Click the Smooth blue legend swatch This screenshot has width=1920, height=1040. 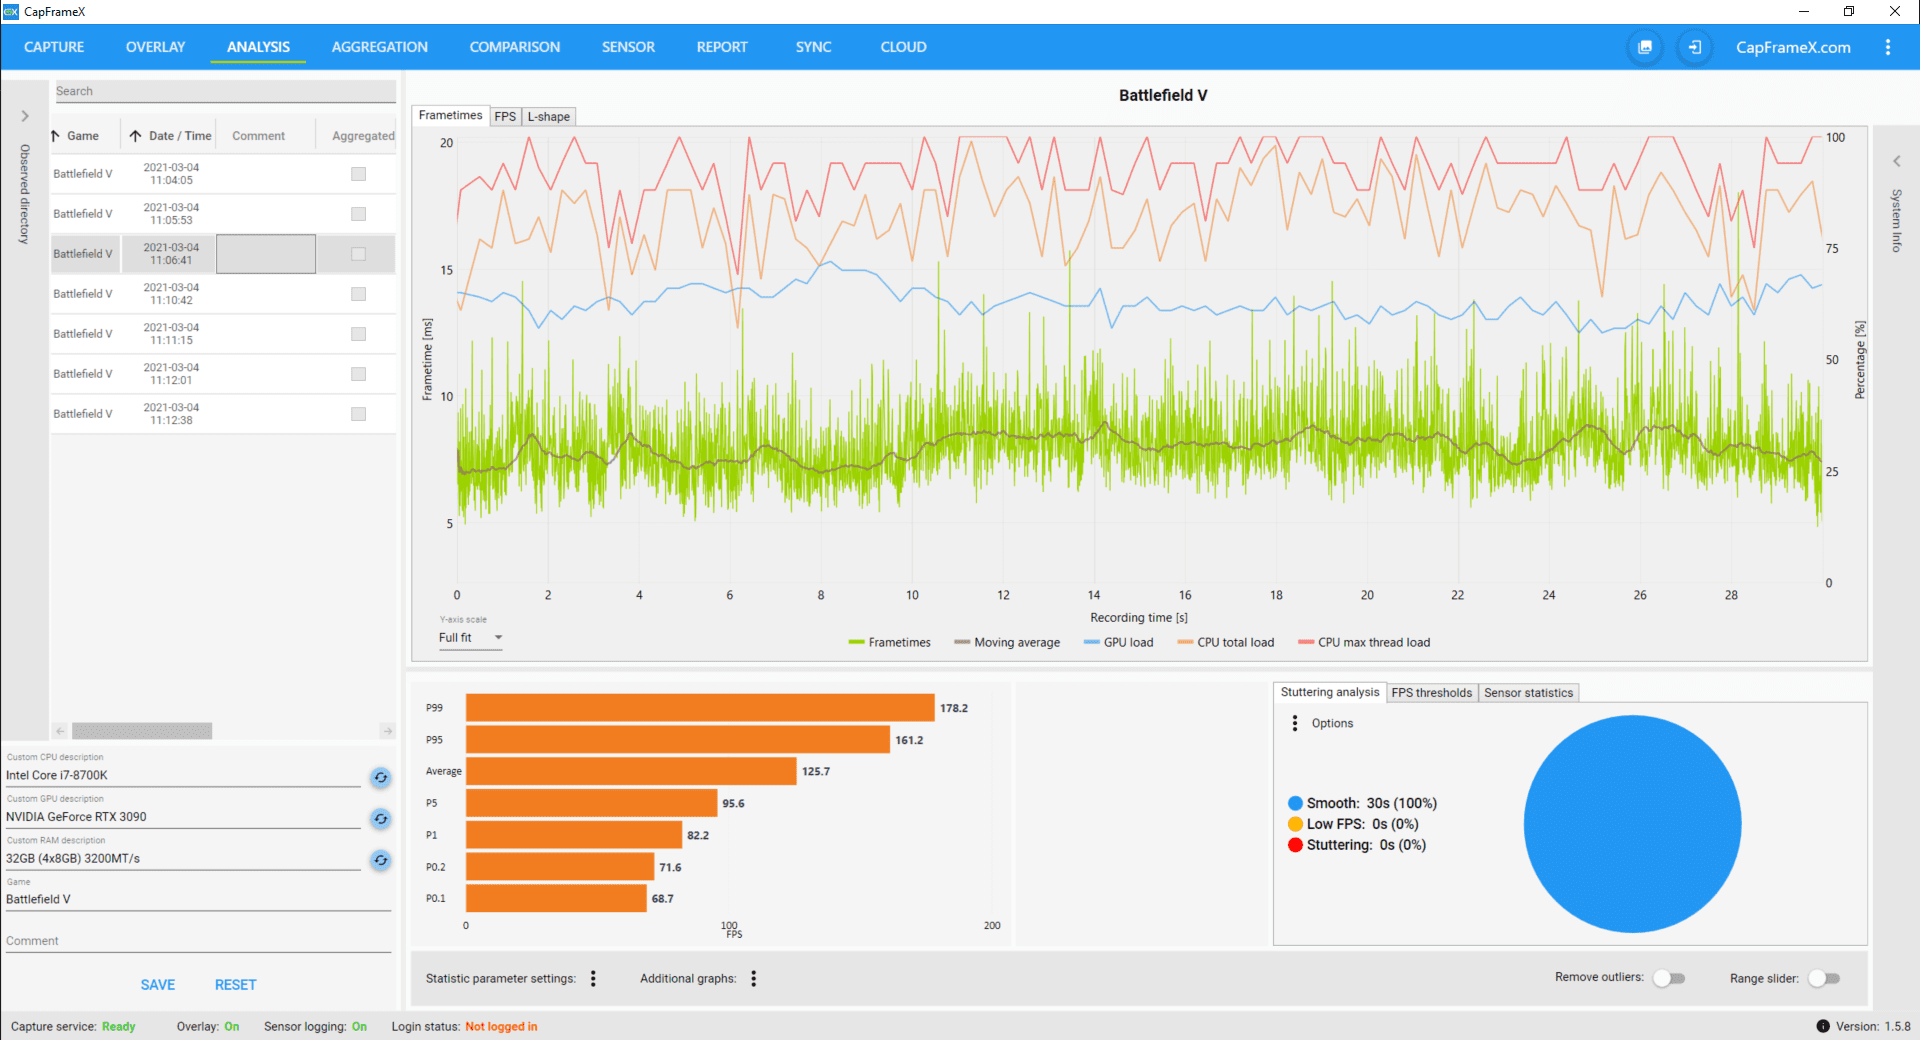pos(1295,803)
